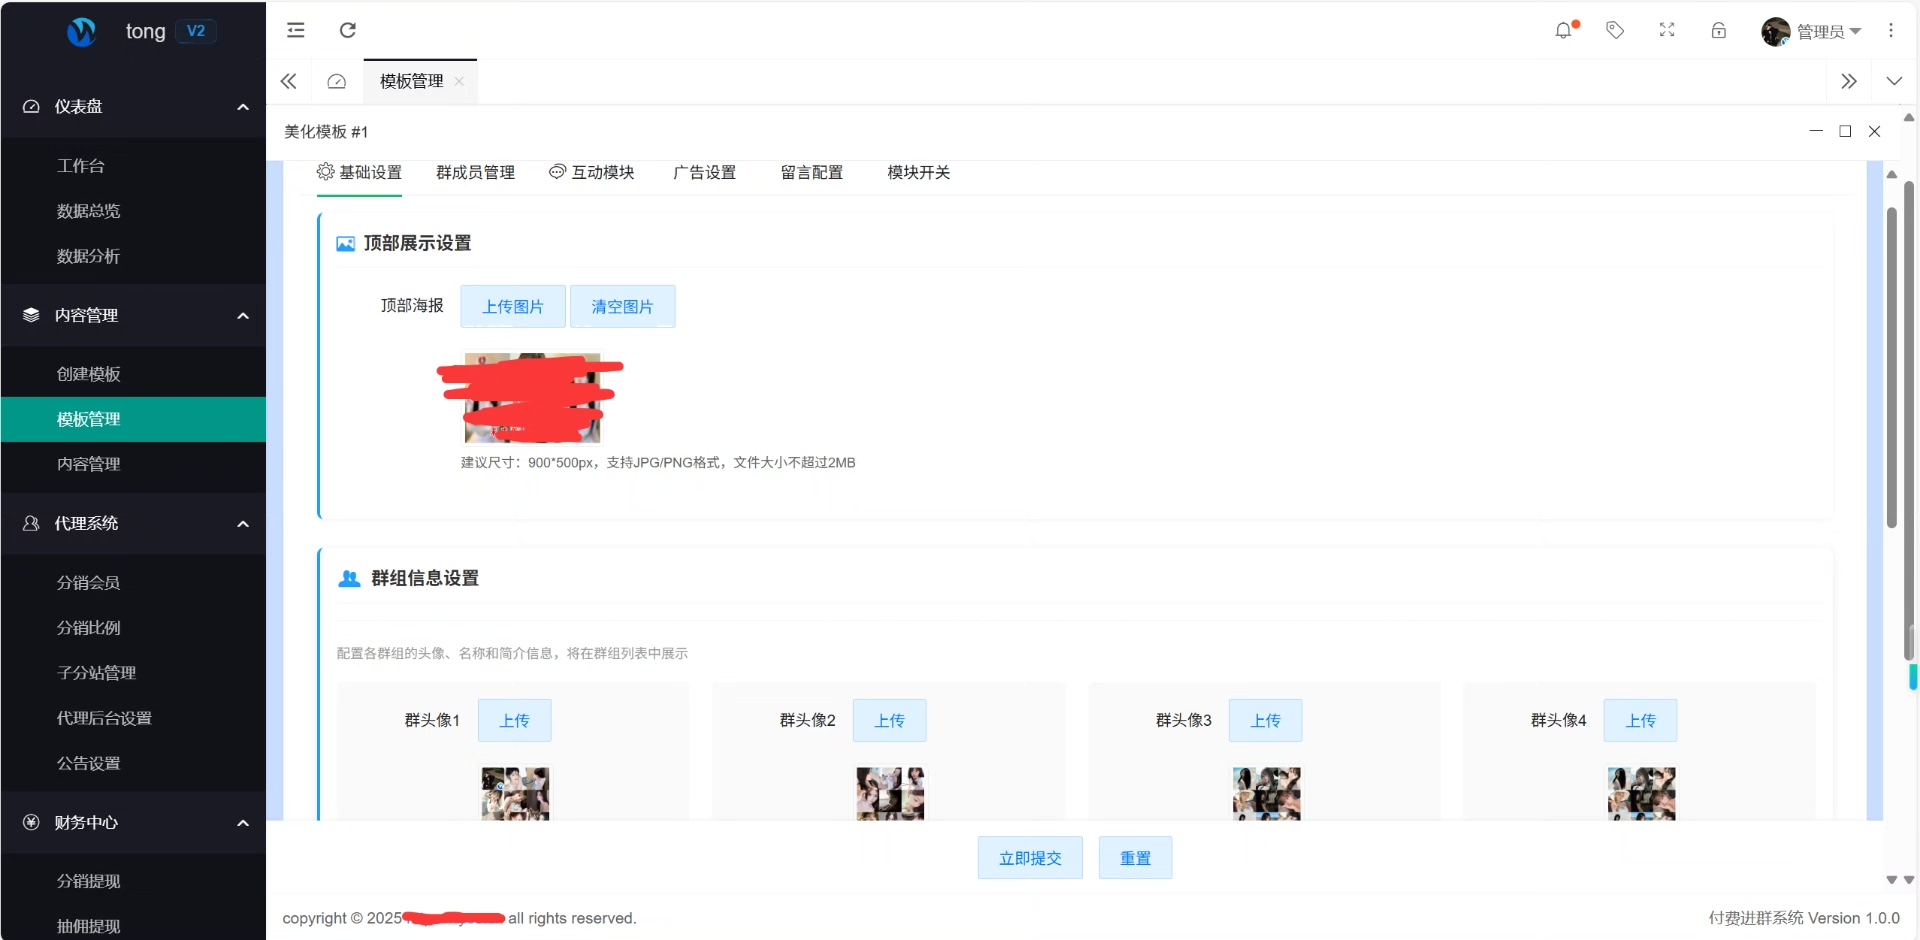Enter fullscreen mode via expand icon
The width and height of the screenshot is (1920, 940).
[1667, 30]
